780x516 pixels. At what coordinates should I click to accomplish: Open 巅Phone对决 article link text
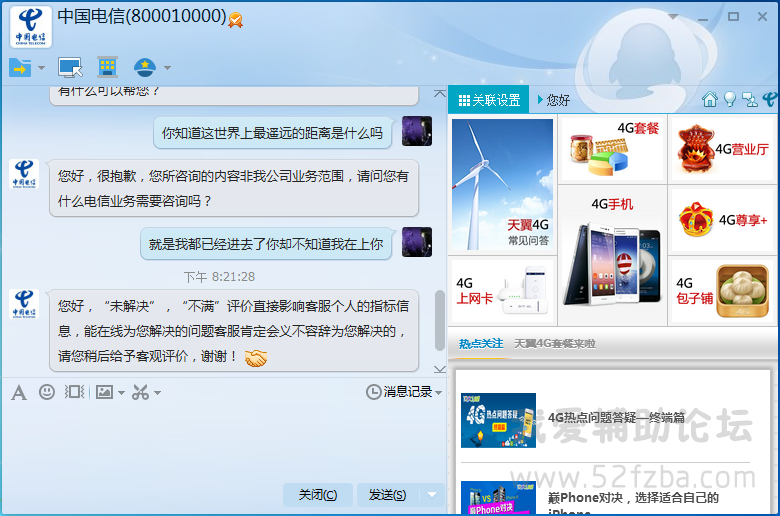point(633,503)
